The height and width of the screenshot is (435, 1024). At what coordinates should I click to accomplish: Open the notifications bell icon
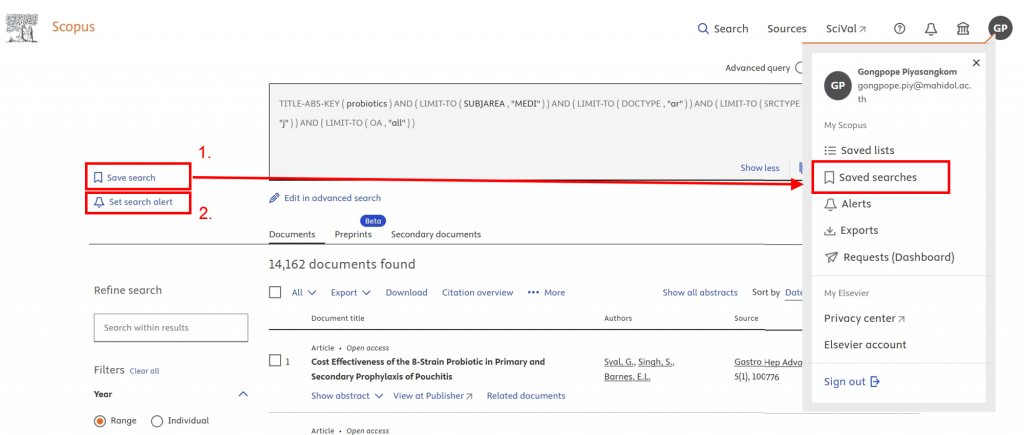pyautogui.click(x=931, y=29)
